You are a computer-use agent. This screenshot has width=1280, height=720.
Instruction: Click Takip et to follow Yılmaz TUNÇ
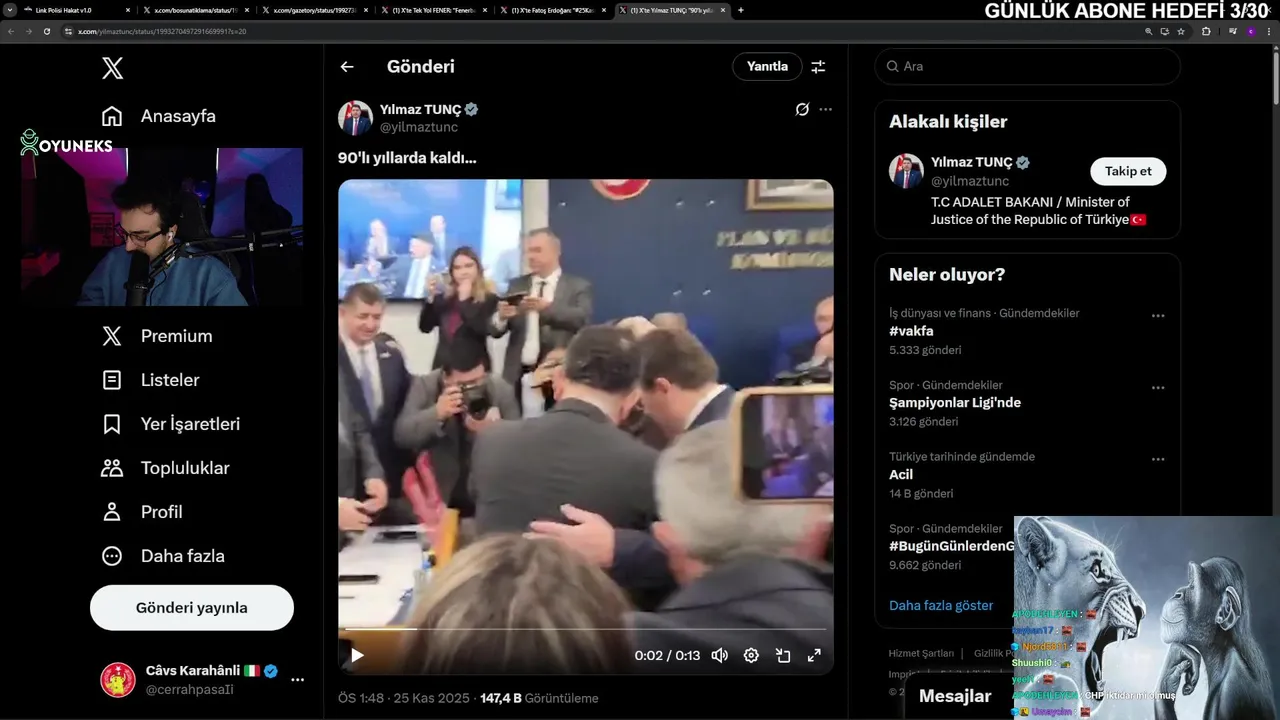tap(1128, 172)
